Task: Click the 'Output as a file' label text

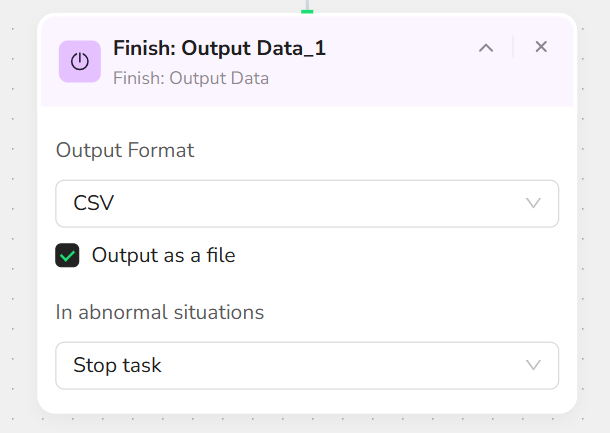Action: [163, 256]
